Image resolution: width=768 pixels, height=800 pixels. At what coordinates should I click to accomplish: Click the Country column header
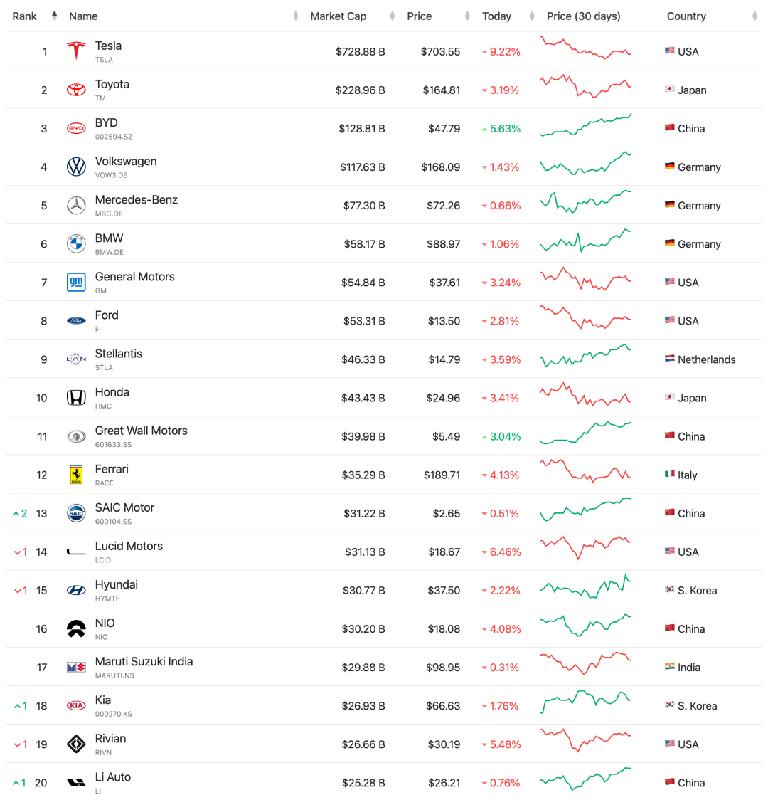[x=686, y=16]
